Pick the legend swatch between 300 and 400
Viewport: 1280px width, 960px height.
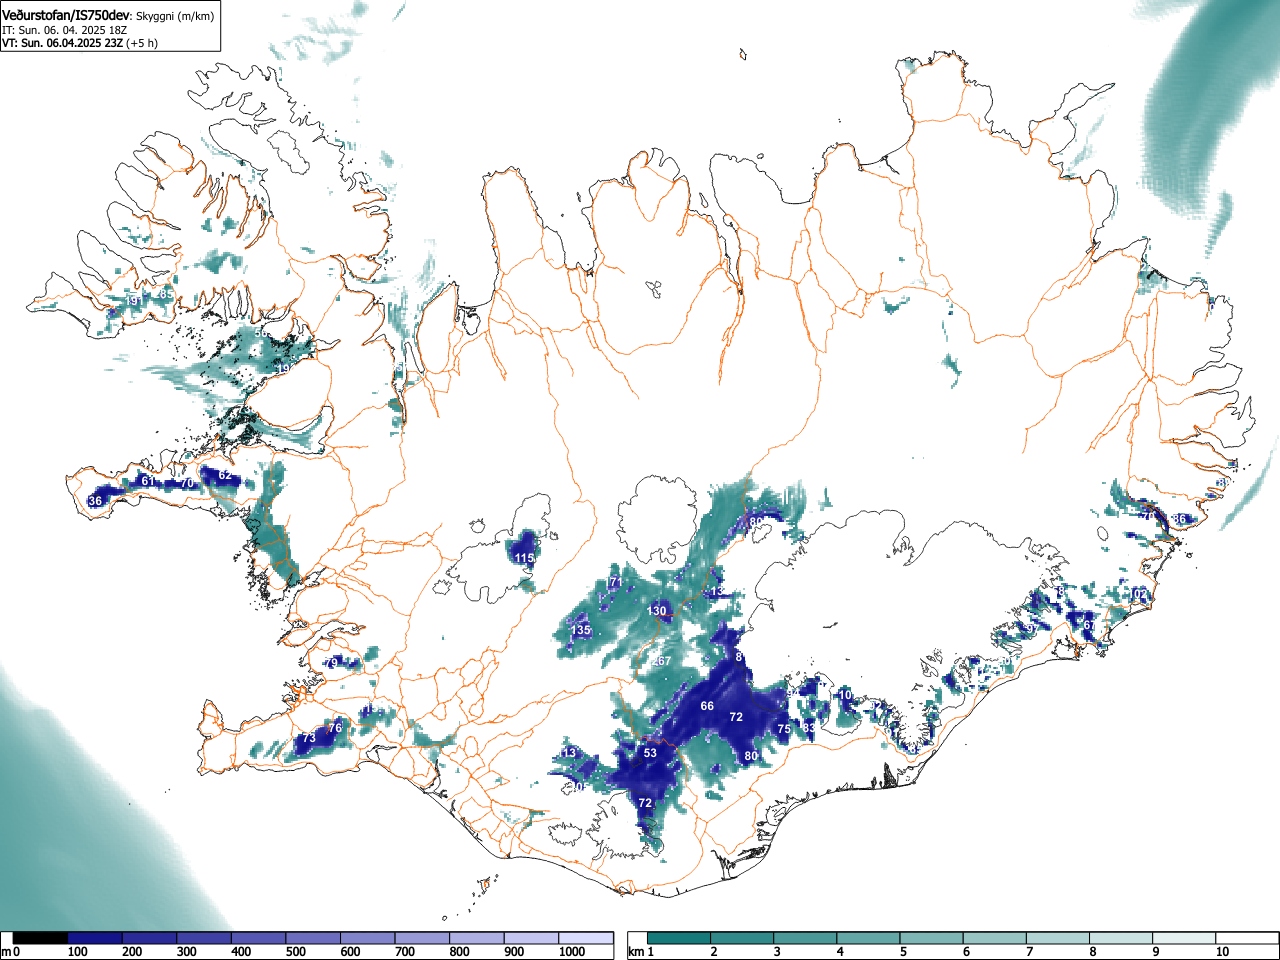tap(204, 938)
